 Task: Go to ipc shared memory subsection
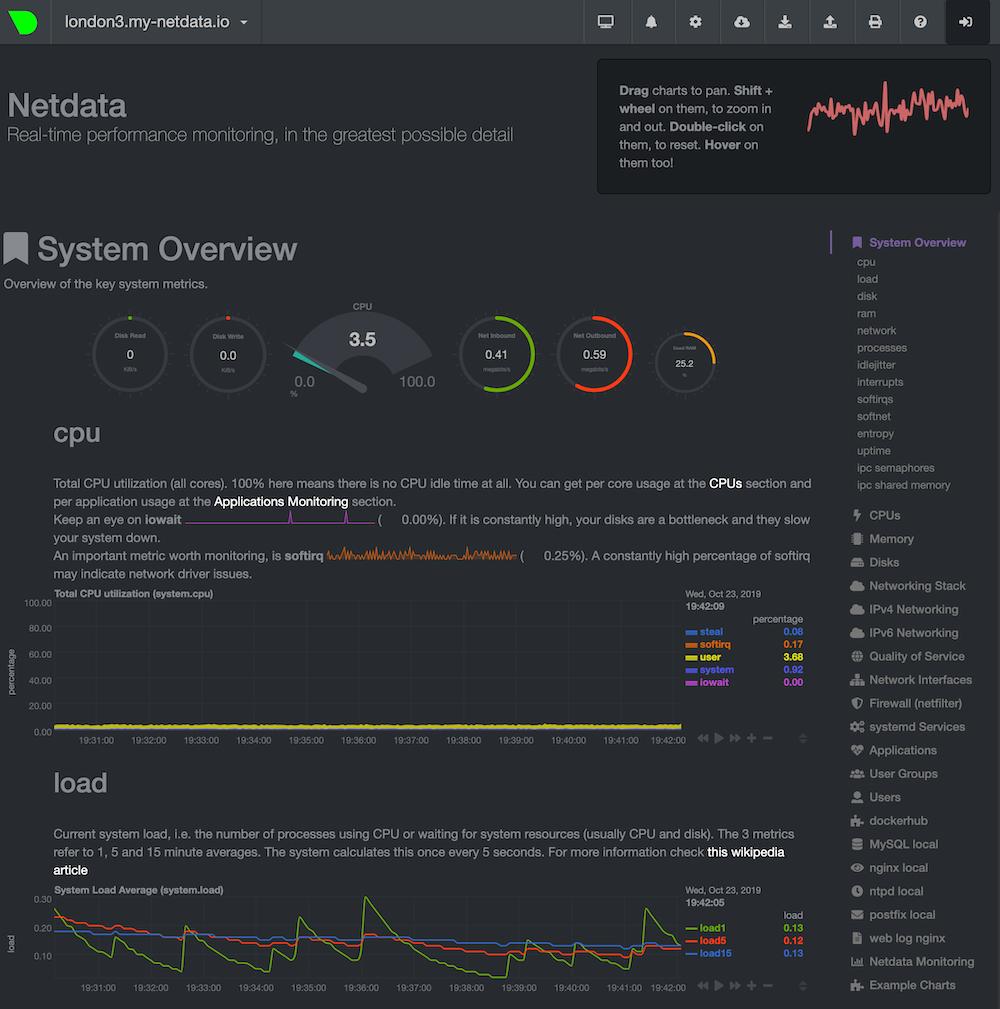point(903,485)
